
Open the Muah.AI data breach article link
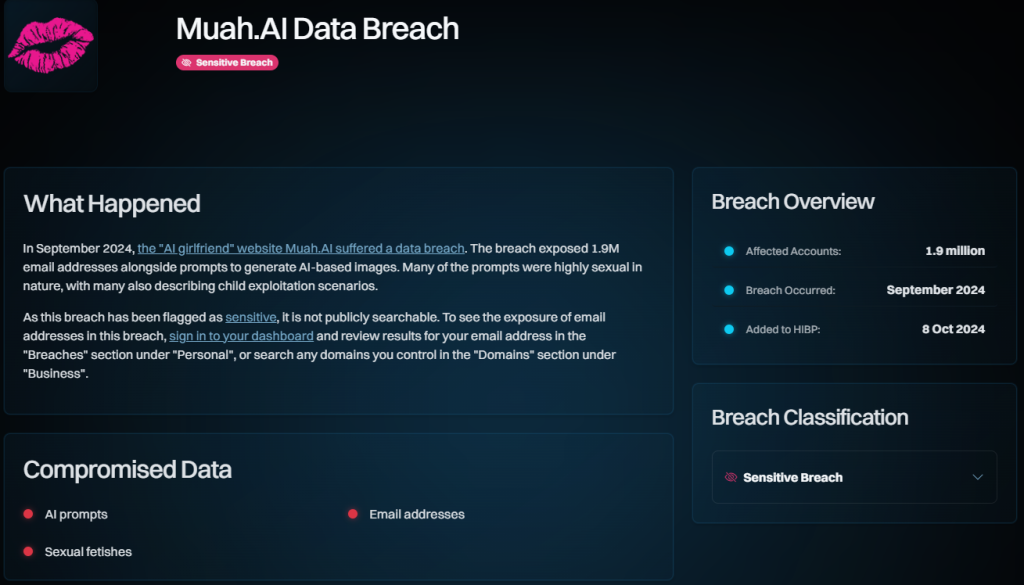click(302, 248)
